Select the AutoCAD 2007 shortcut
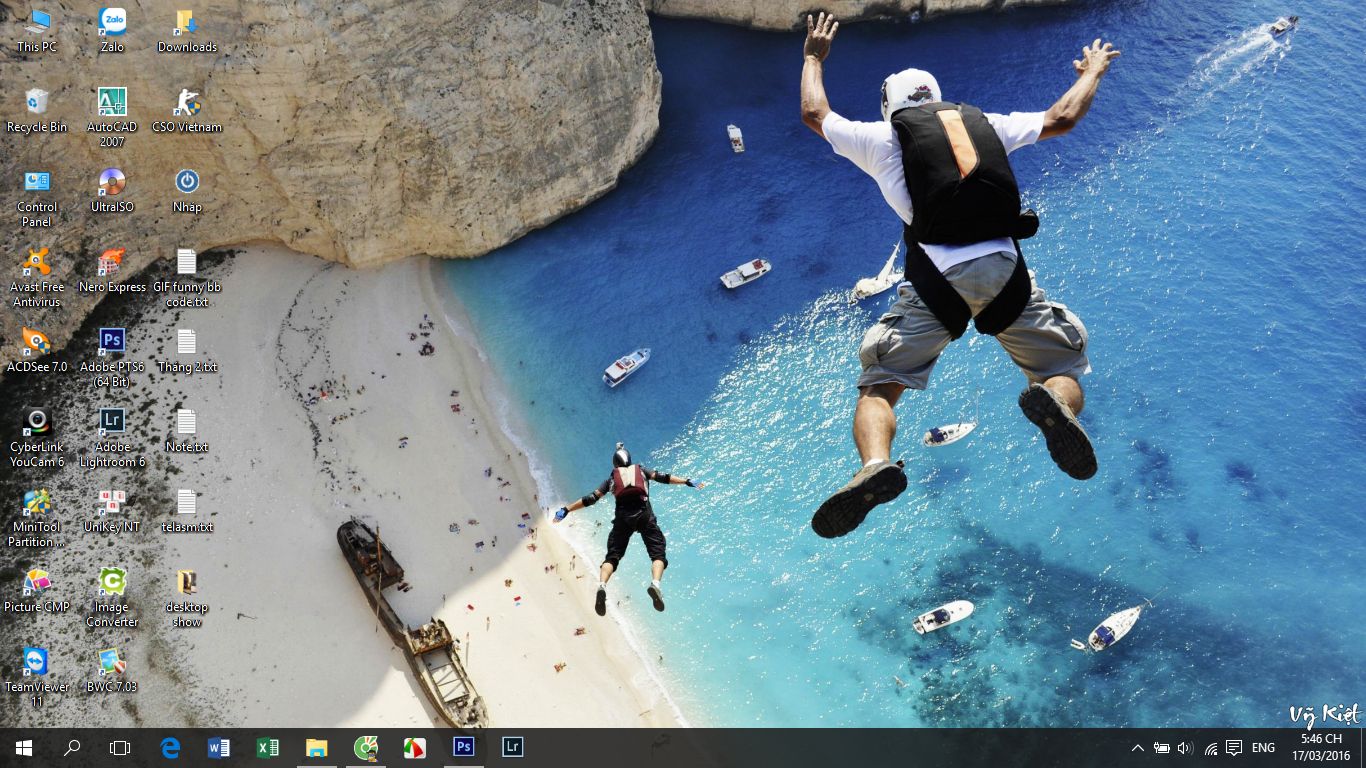 [112, 117]
